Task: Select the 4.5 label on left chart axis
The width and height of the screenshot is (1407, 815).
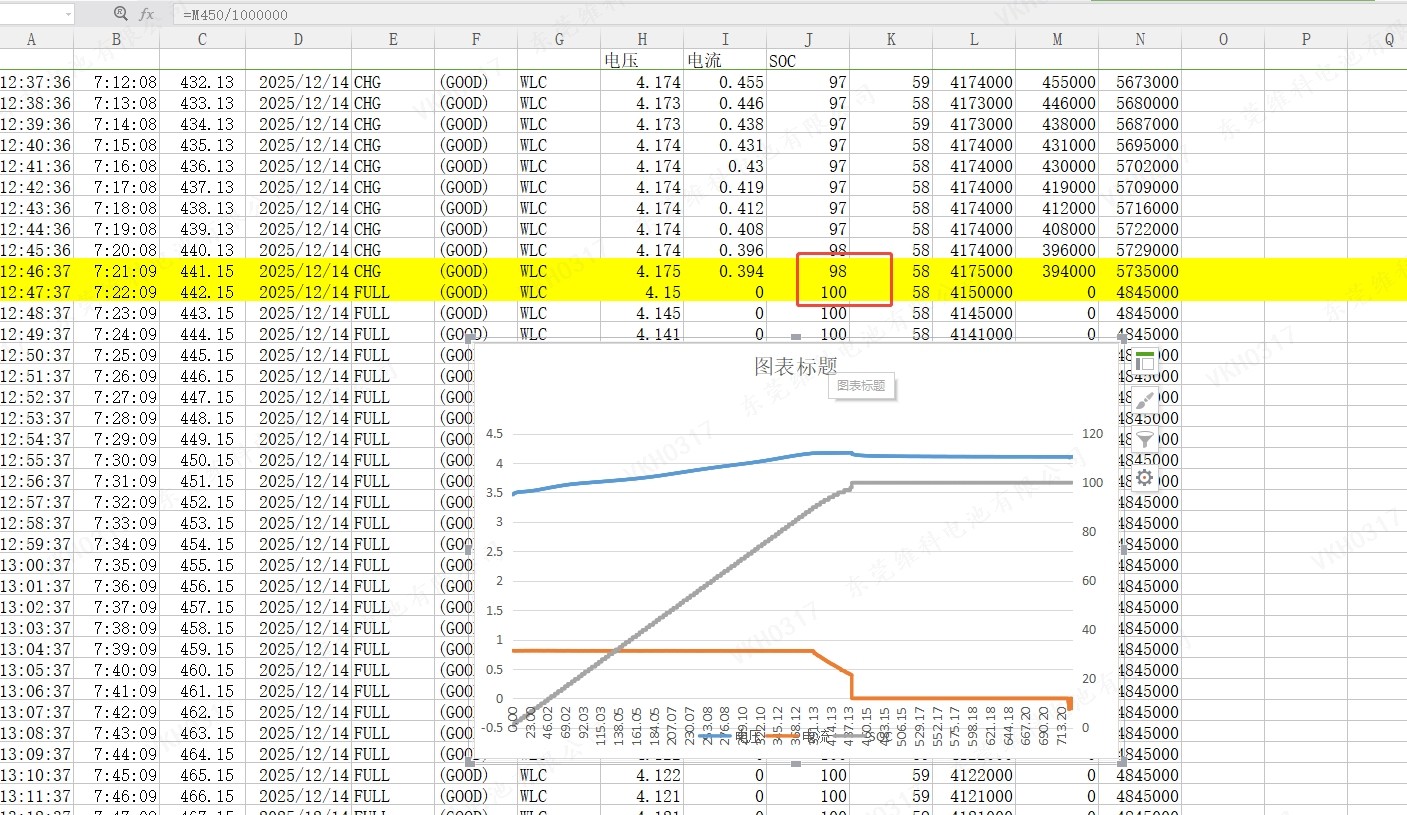Action: [494, 434]
